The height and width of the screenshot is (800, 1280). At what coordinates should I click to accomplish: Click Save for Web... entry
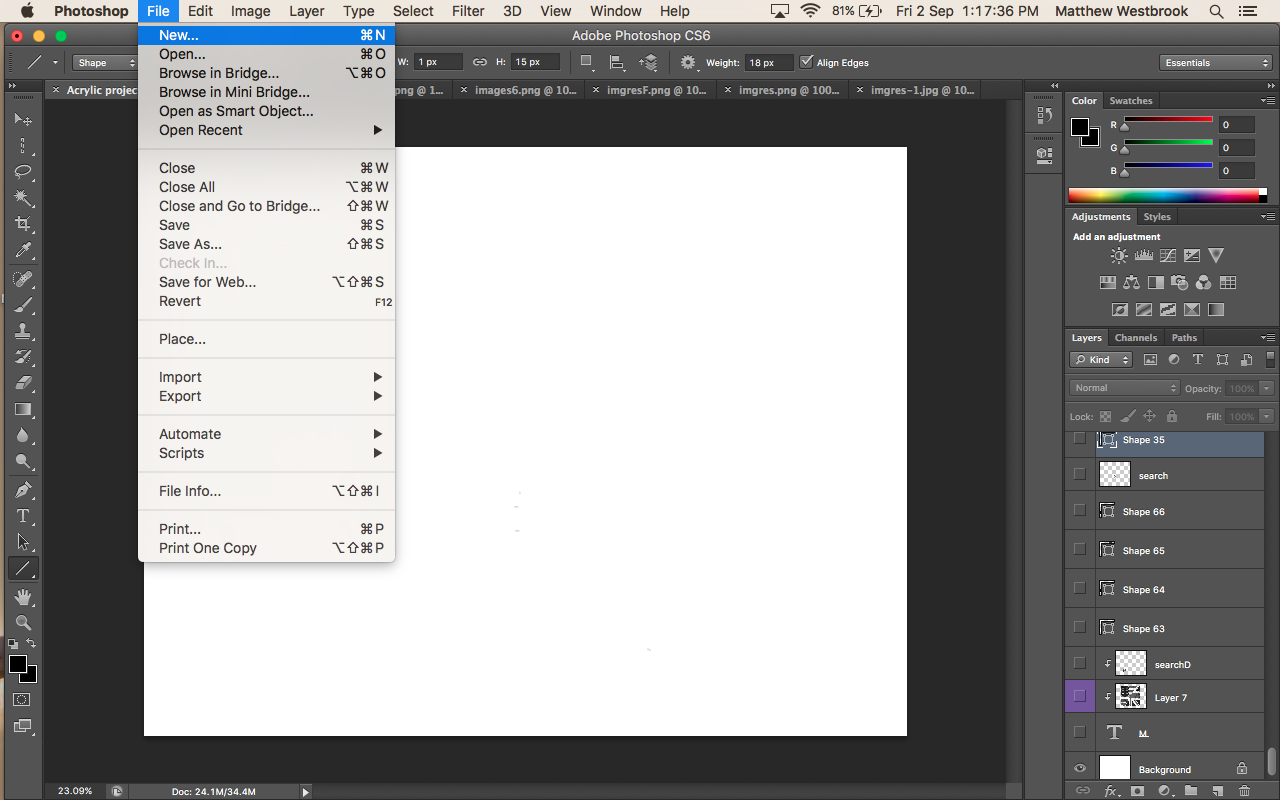point(267,282)
